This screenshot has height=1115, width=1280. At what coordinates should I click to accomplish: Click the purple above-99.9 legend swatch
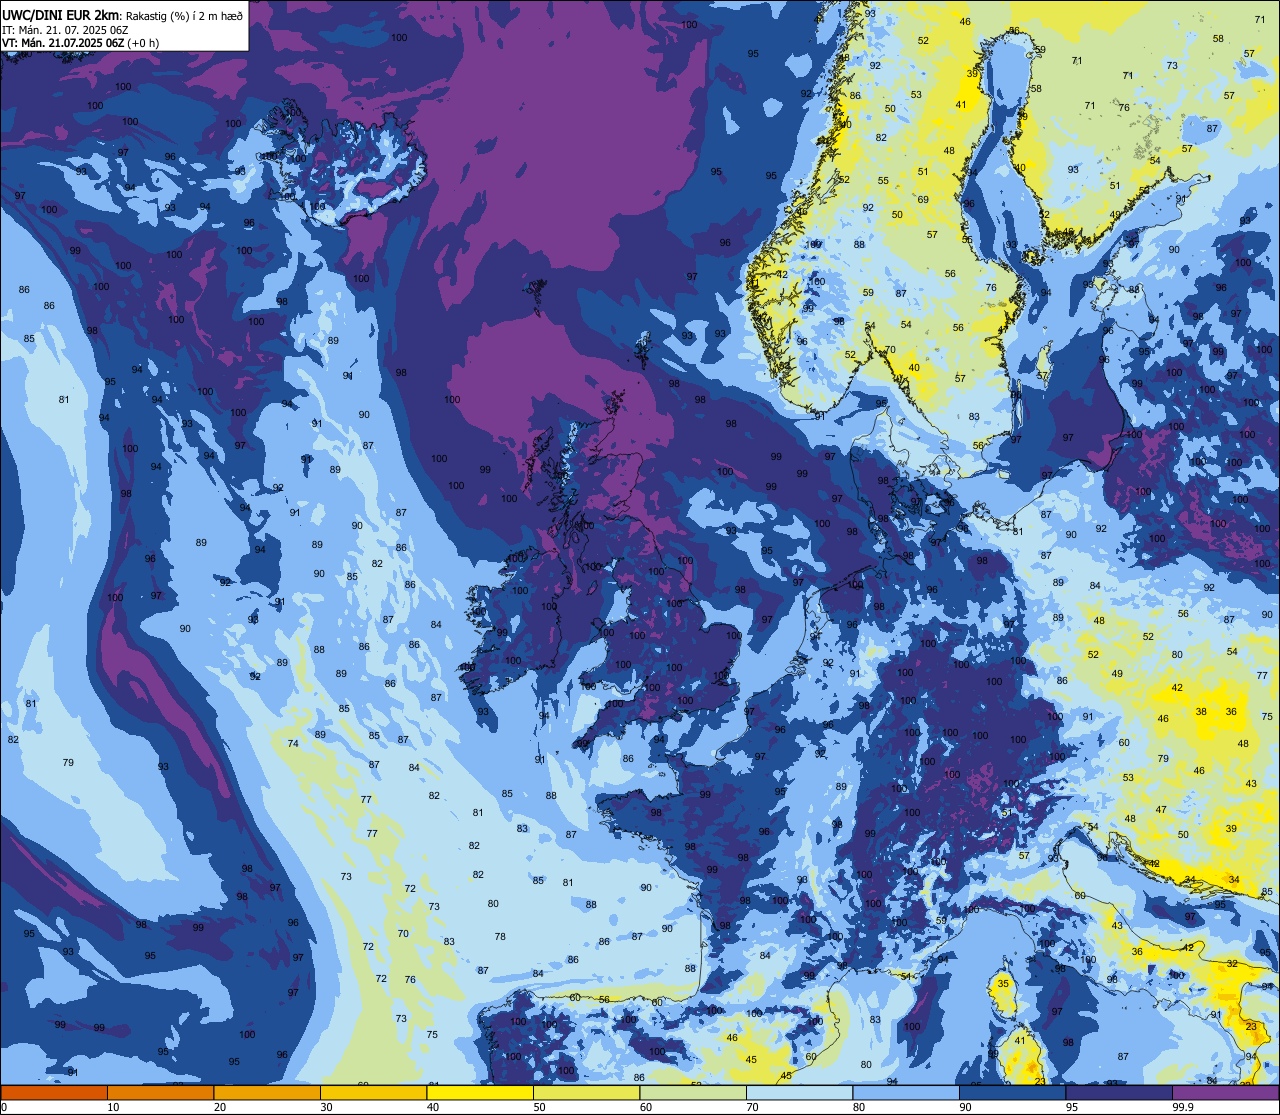point(1225,1092)
